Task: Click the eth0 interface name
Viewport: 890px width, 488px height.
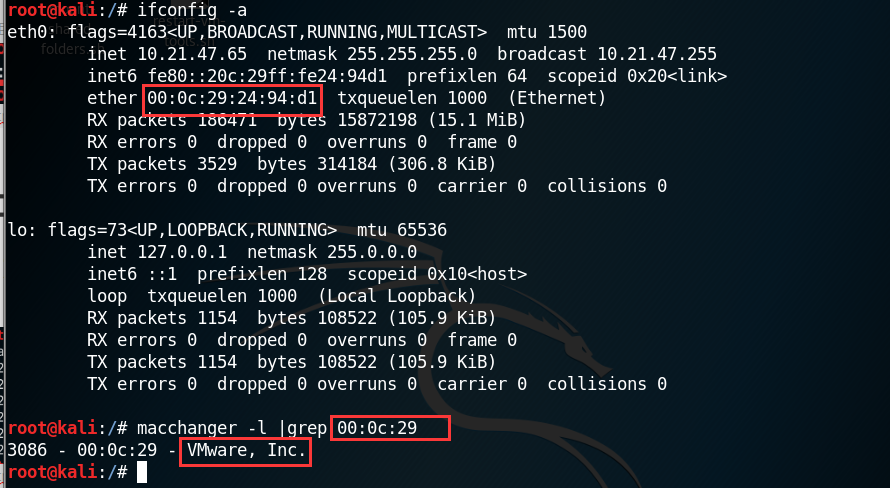Action: 27,32
